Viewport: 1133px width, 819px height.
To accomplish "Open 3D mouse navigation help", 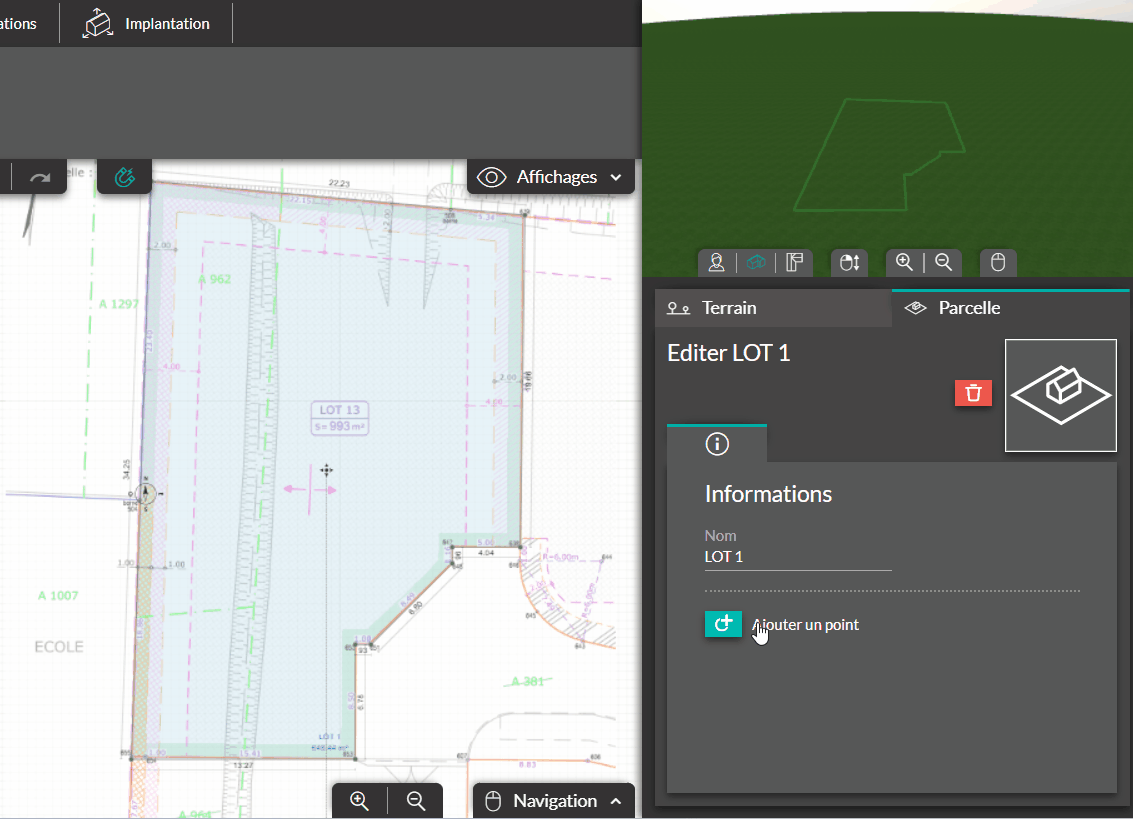I will [x=997, y=263].
